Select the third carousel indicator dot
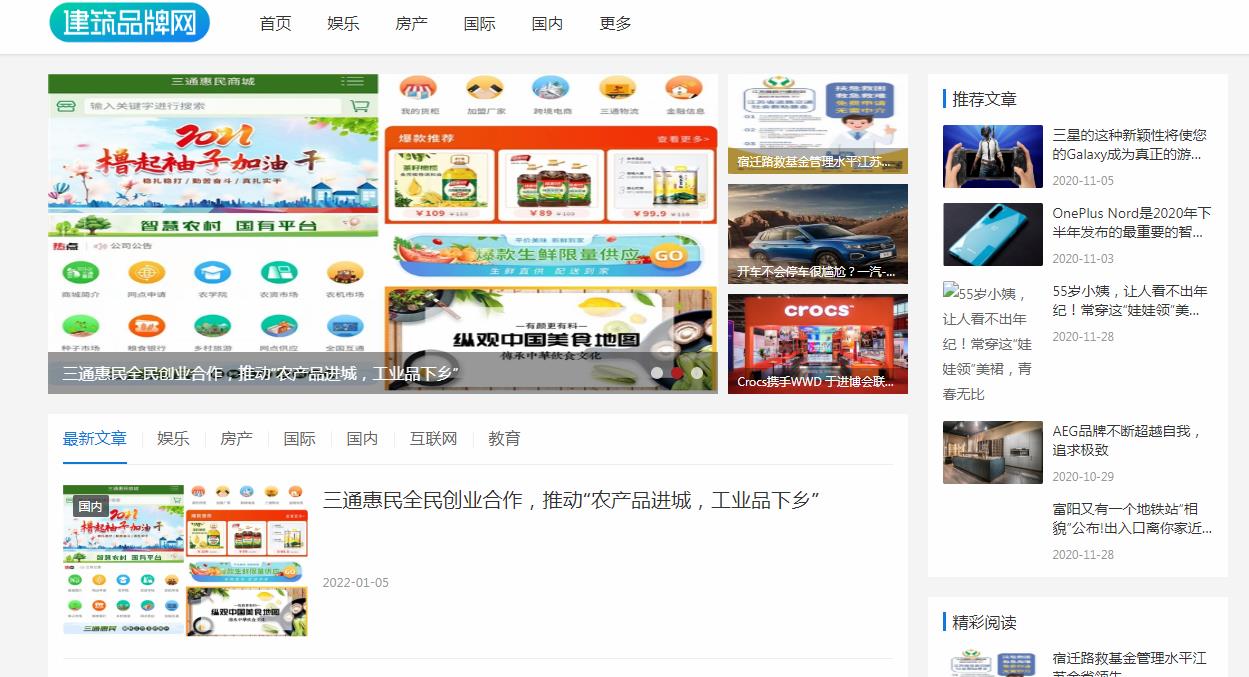 pos(697,372)
